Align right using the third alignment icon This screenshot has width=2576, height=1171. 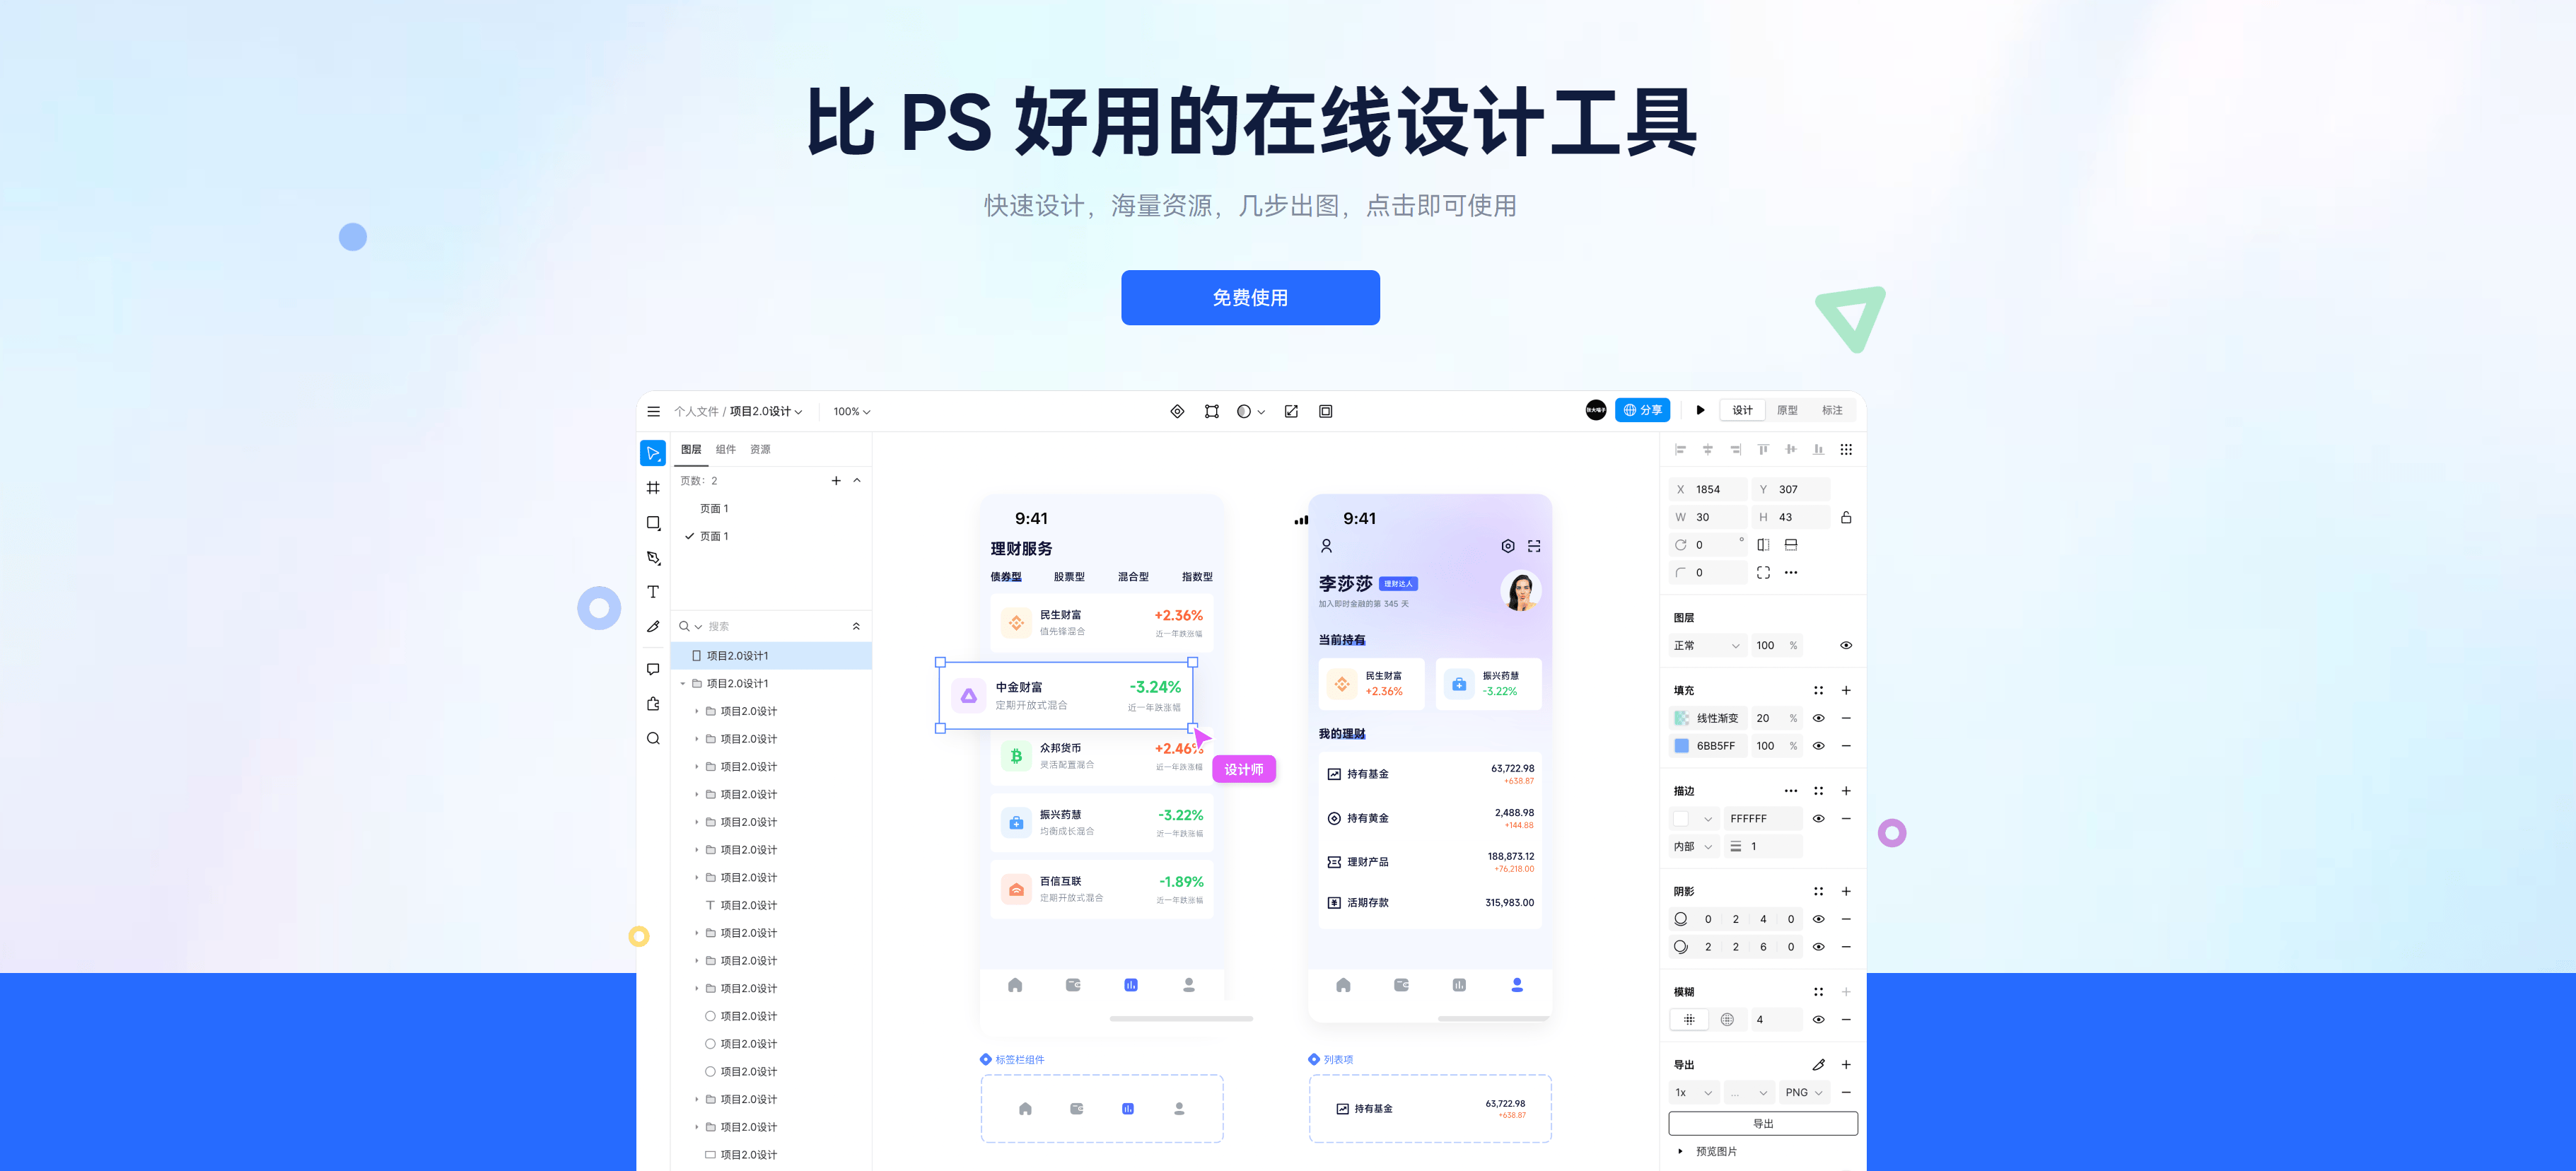1736,449
